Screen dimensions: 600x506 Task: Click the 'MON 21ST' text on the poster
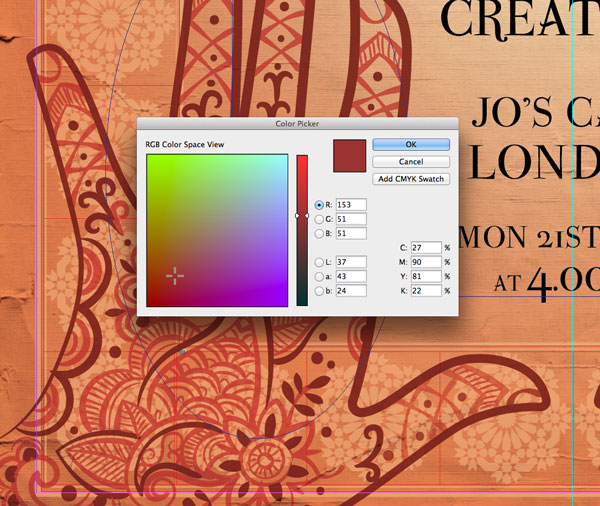pyautogui.click(x=529, y=237)
